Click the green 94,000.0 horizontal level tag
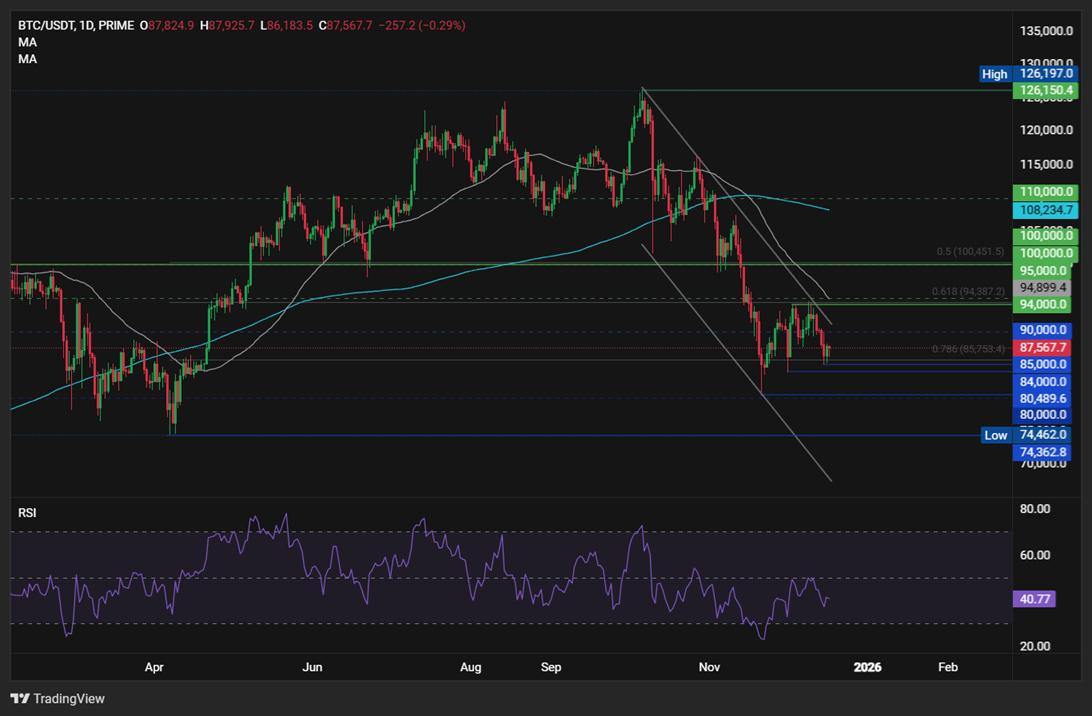Screen dimensions: 1092x716 [x=1043, y=303]
